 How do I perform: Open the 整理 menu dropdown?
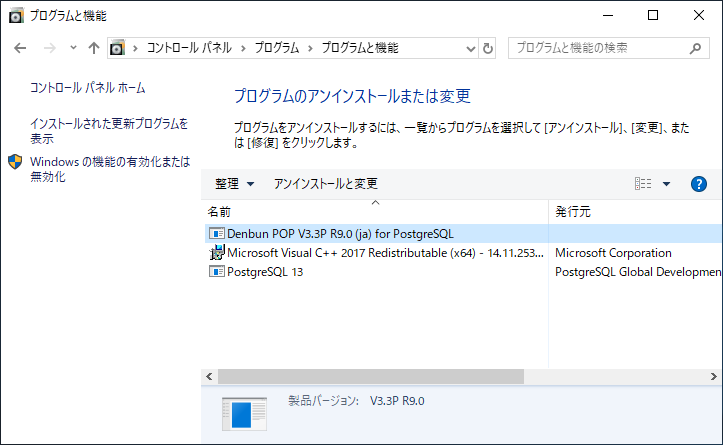[234, 184]
